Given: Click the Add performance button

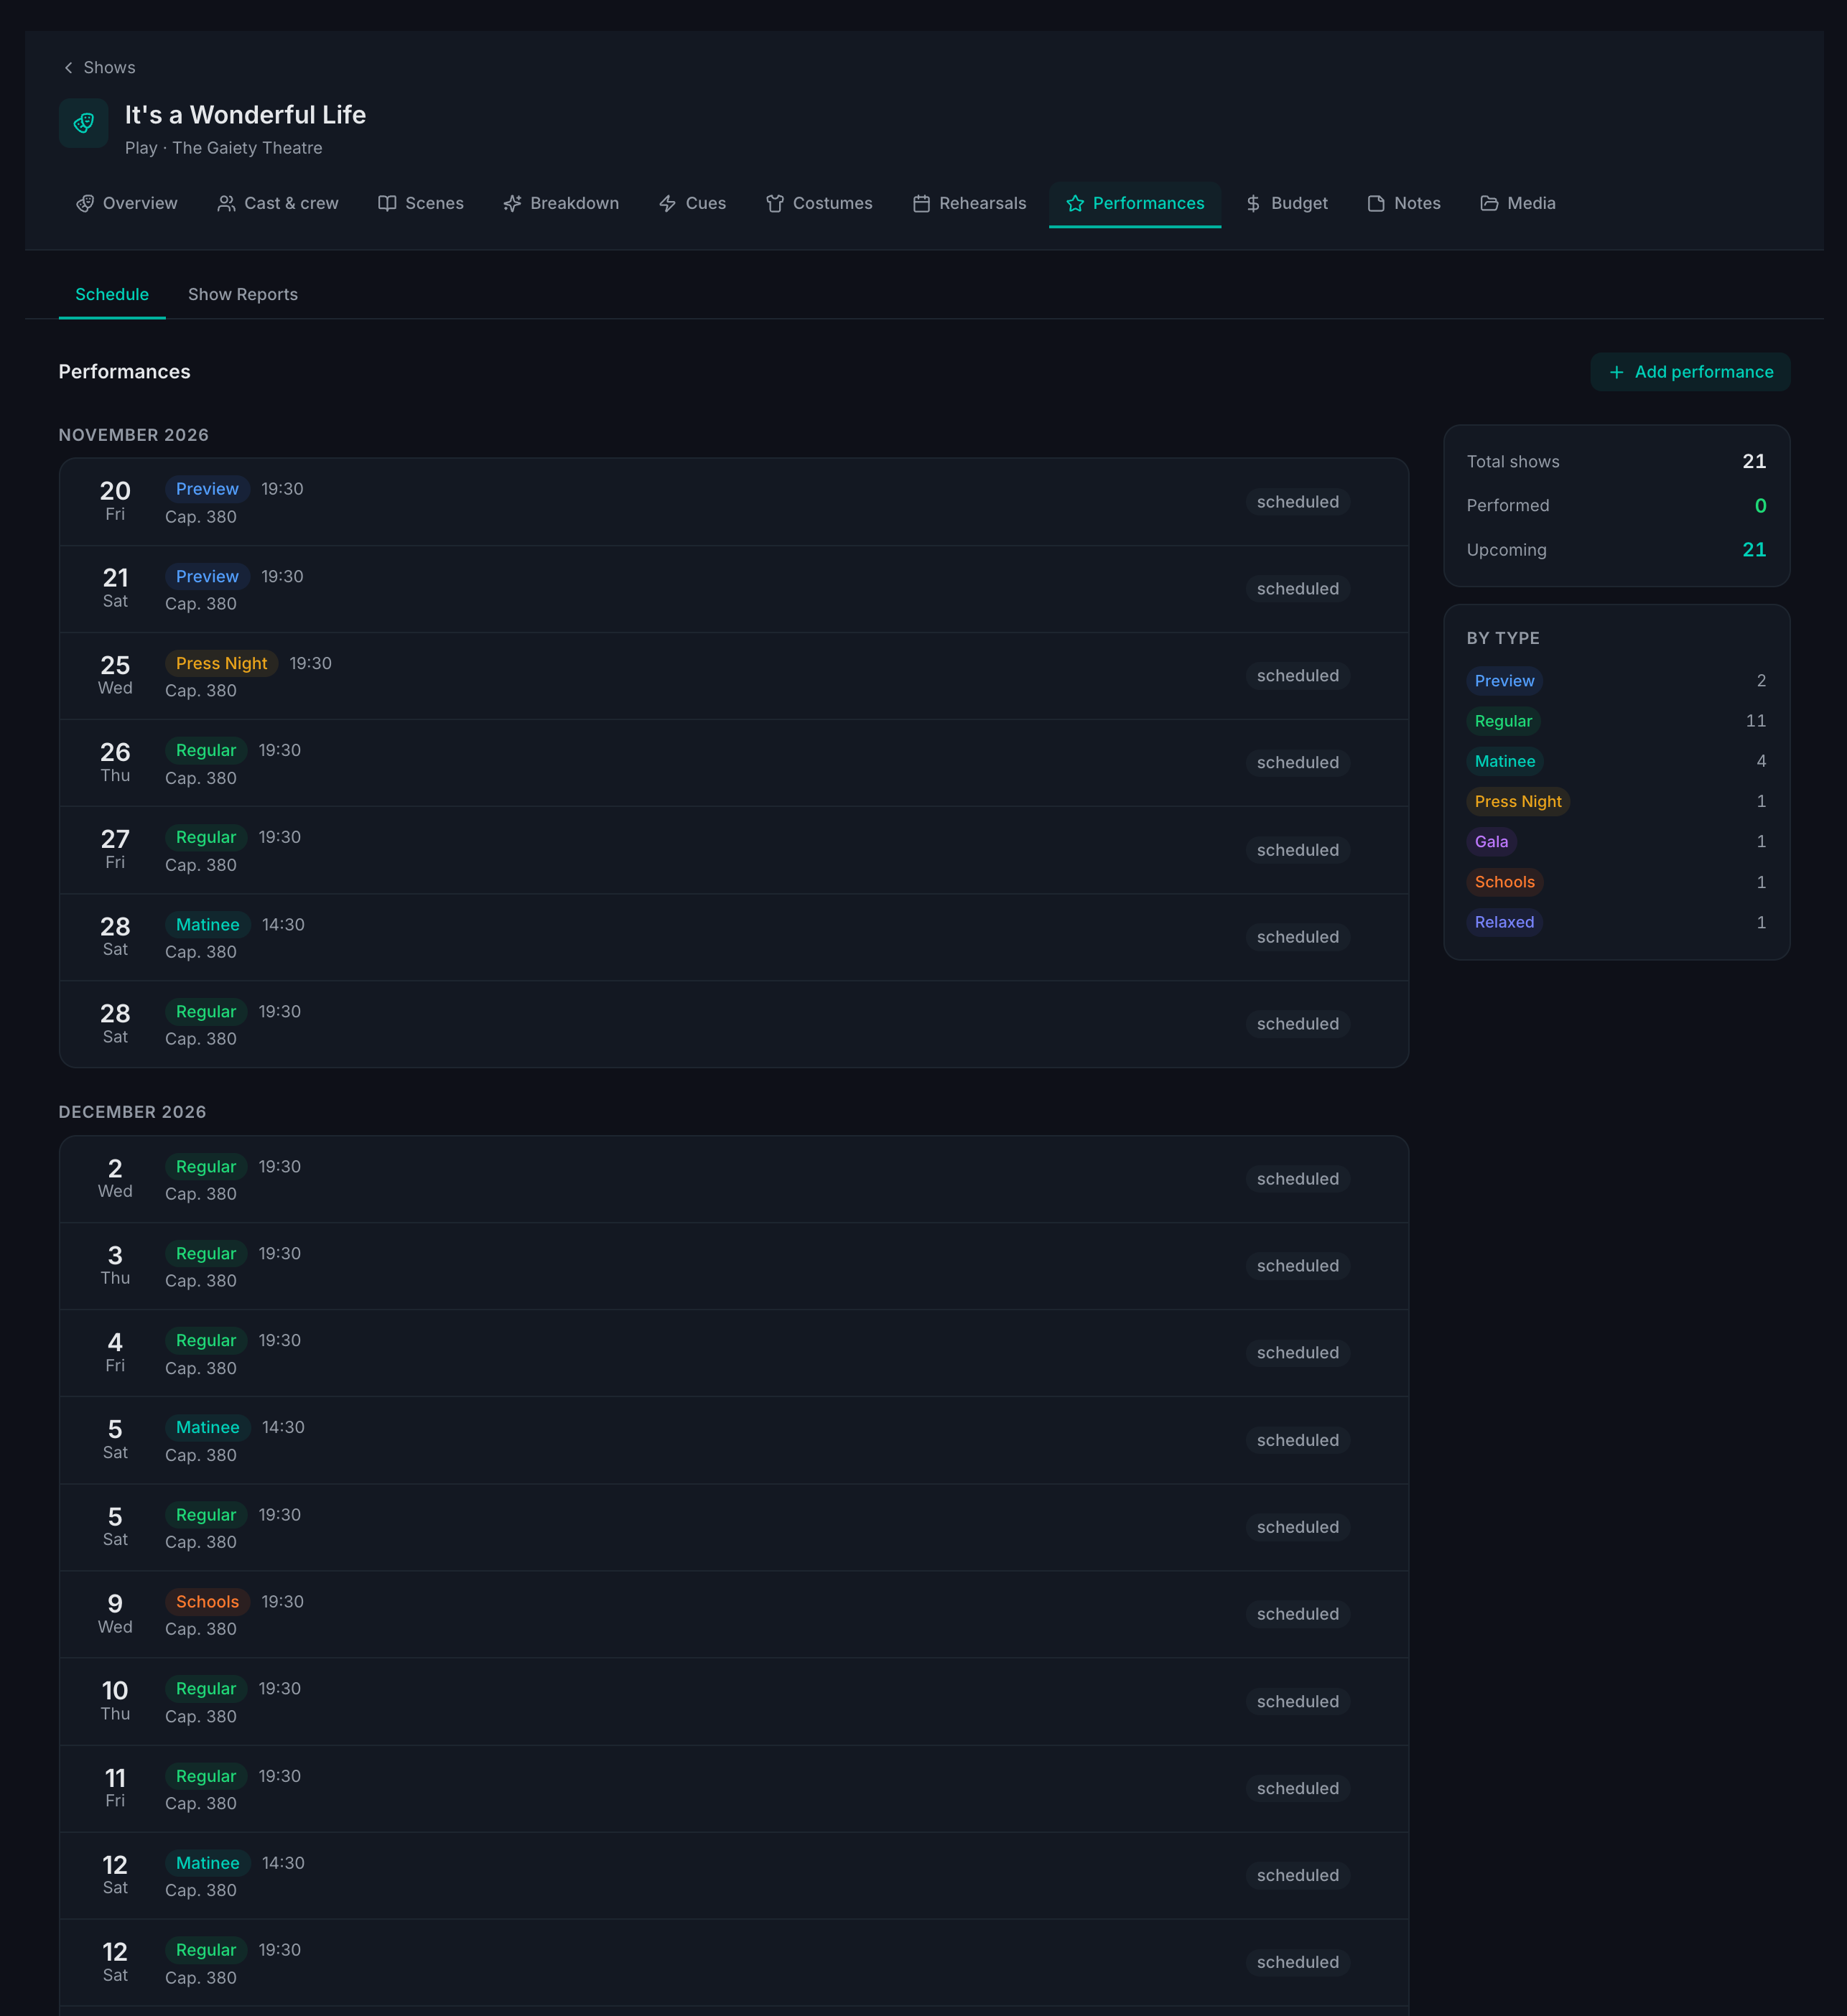Looking at the screenshot, I should click(1690, 372).
